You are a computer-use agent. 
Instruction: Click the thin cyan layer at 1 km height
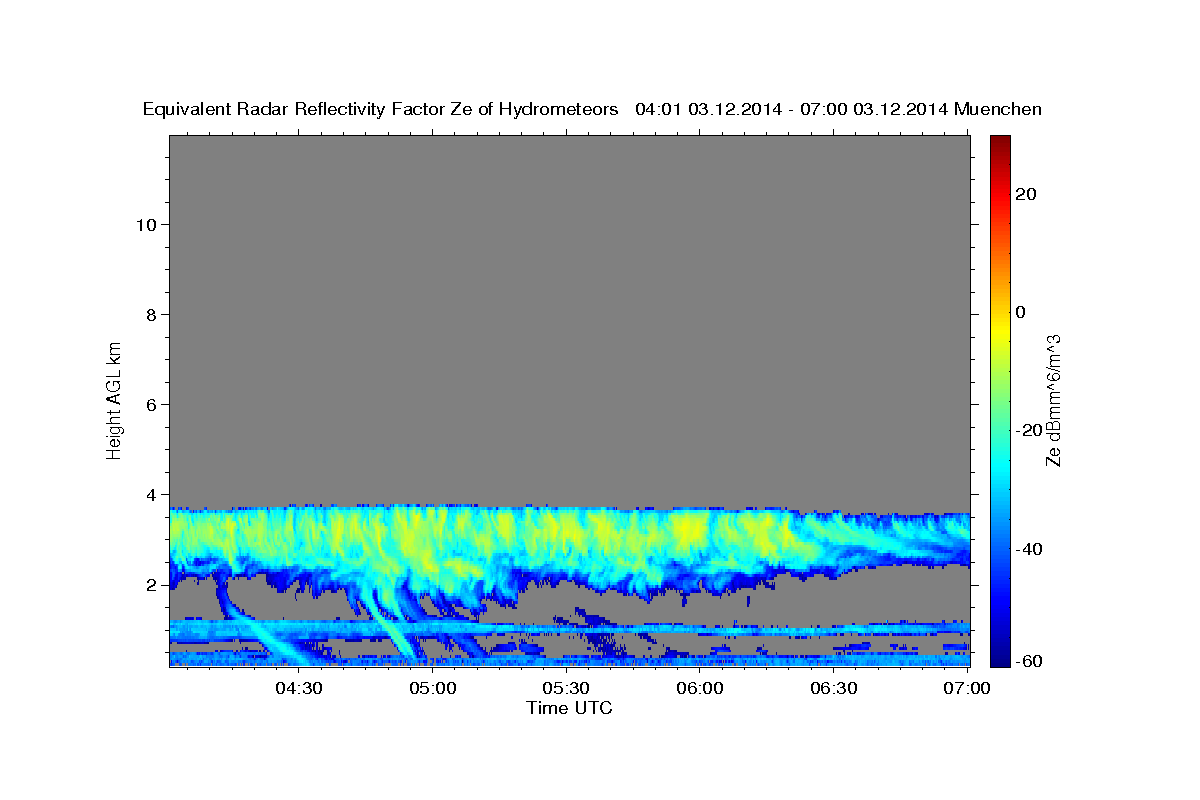tap(569, 628)
